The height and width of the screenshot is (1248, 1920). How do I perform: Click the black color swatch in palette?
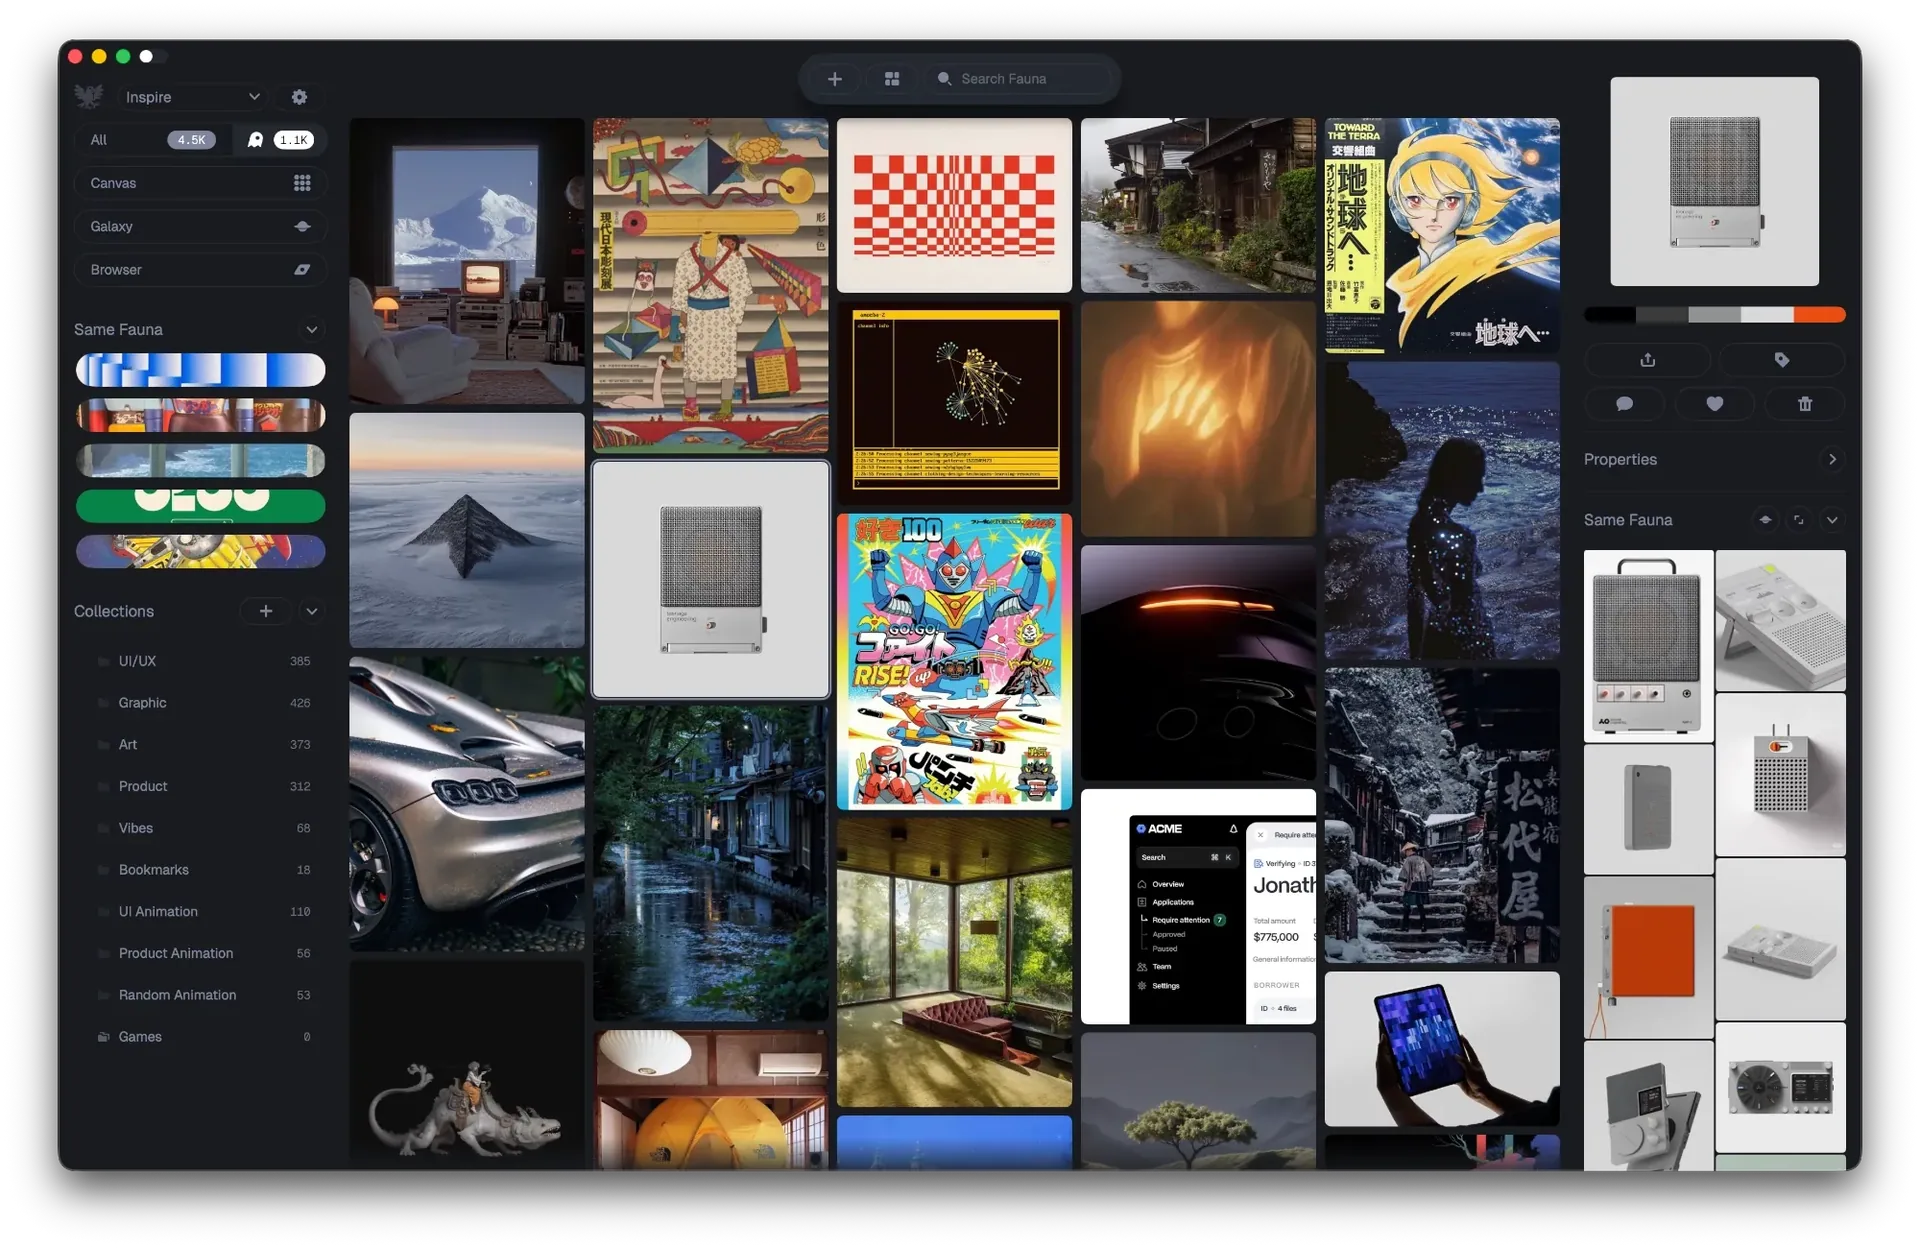tap(1610, 315)
